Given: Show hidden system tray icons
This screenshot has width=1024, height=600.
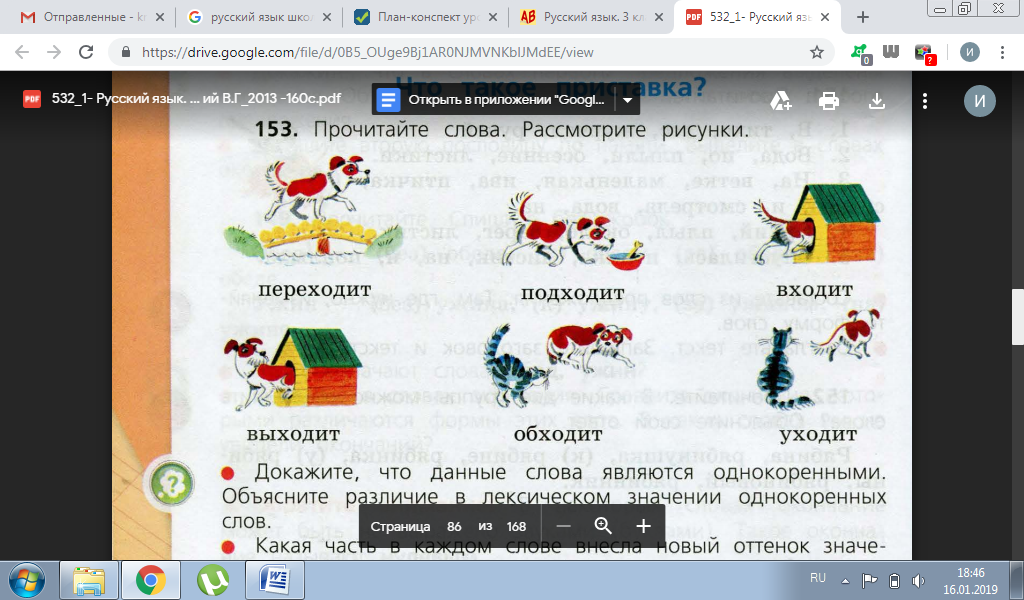Looking at the screenshot, I should coord(846,580).
